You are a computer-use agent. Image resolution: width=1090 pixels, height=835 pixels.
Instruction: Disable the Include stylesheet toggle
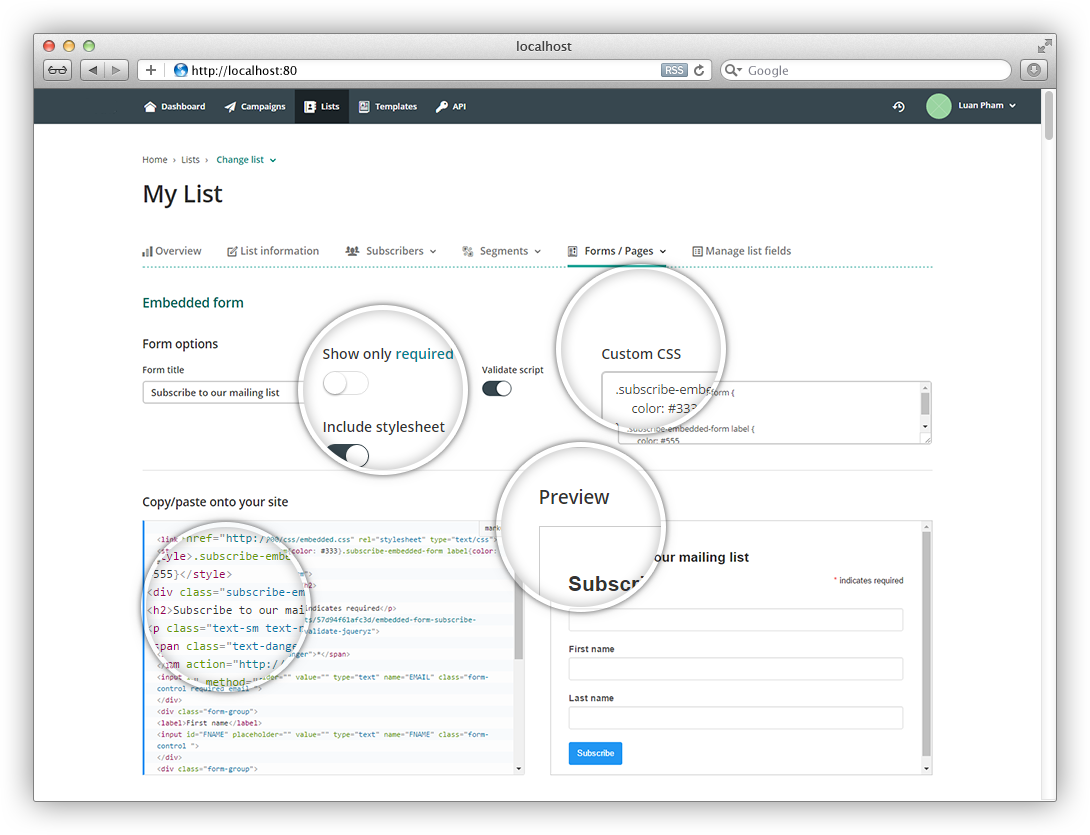[345, 455]
